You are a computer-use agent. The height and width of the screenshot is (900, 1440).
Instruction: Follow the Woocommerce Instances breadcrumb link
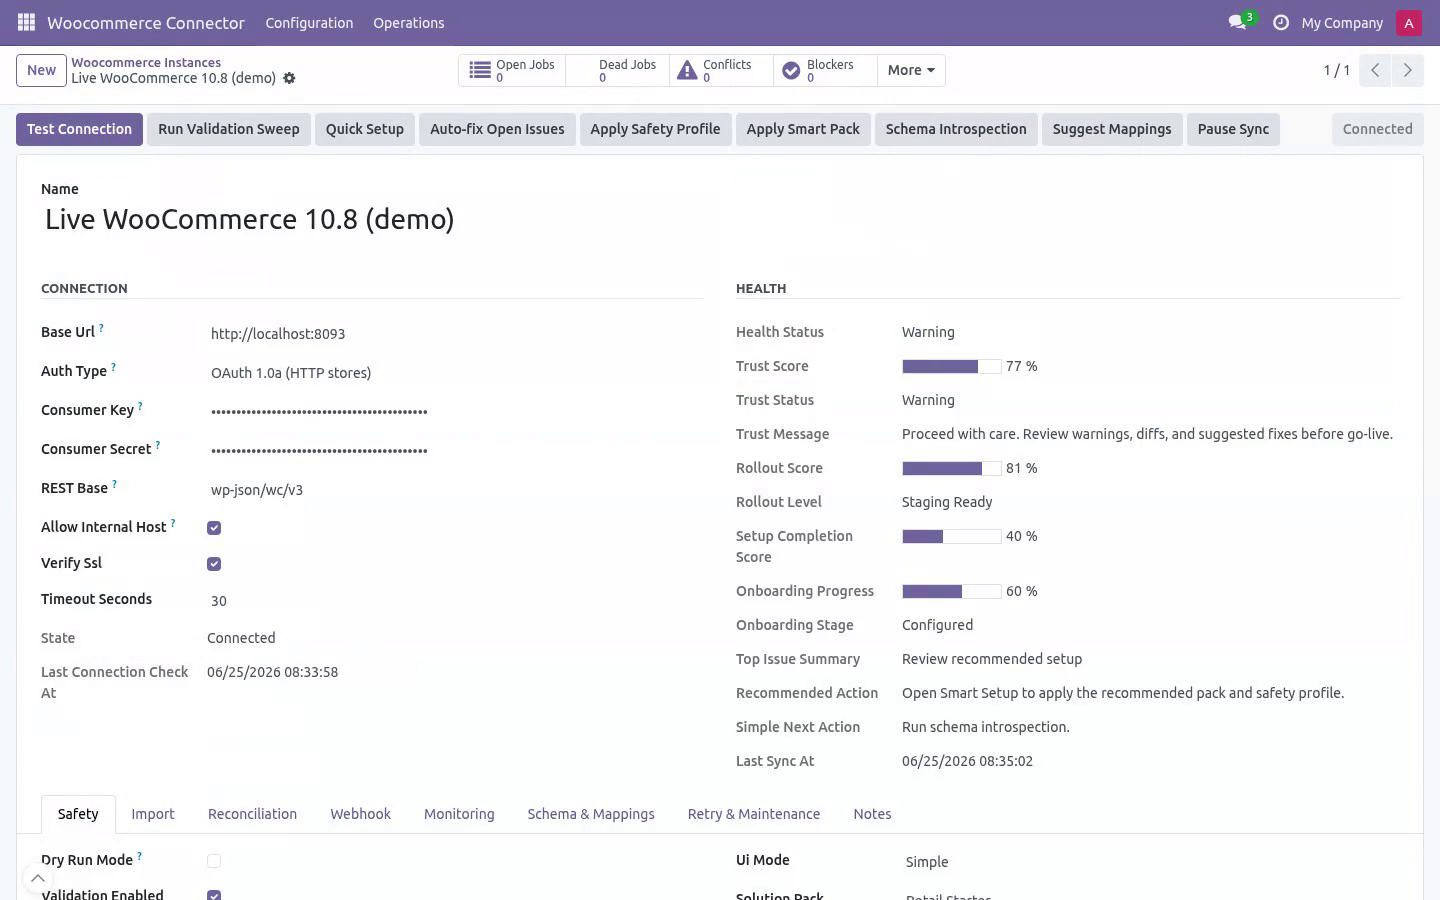coord(146,62)
